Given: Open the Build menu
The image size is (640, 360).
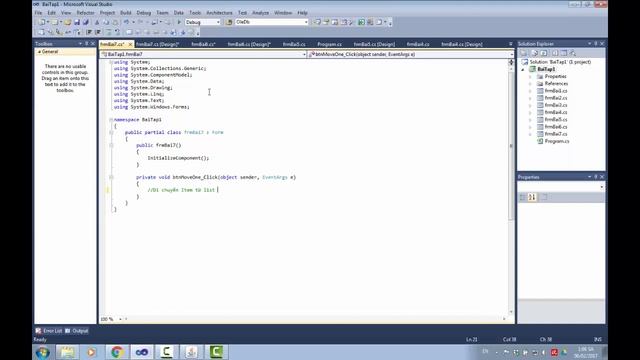Looking at the screenshot, I should 126,13.
